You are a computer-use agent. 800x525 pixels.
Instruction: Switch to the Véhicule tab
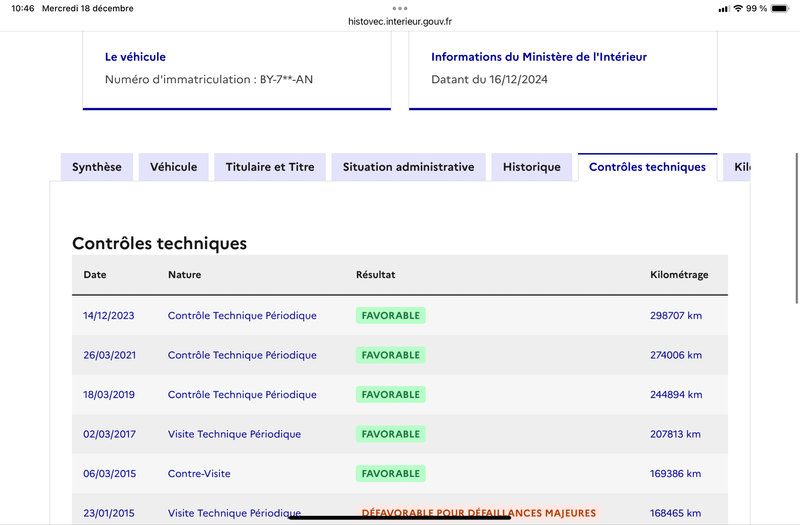point(173,167)
